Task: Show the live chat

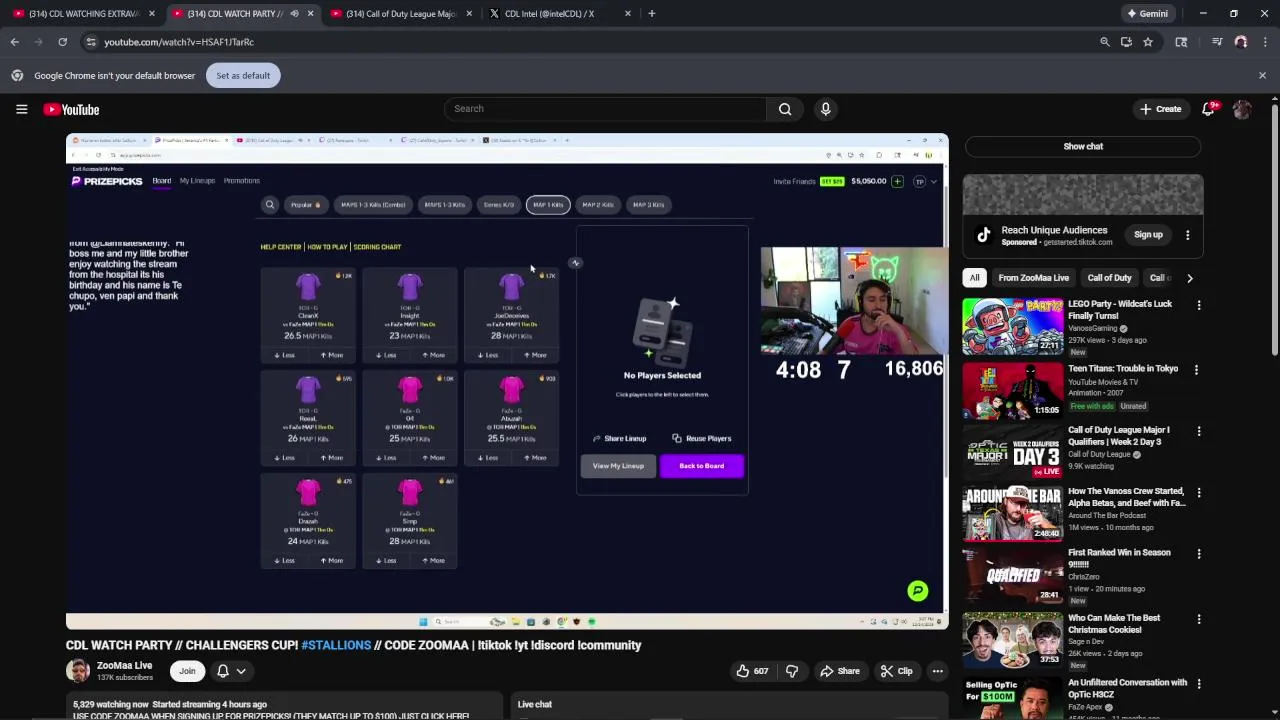Action: pos(1083,146)
